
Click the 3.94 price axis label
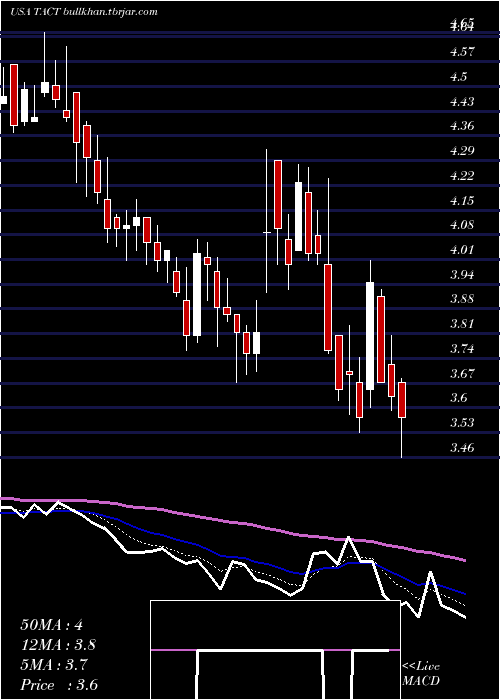(x=462, y=275)
